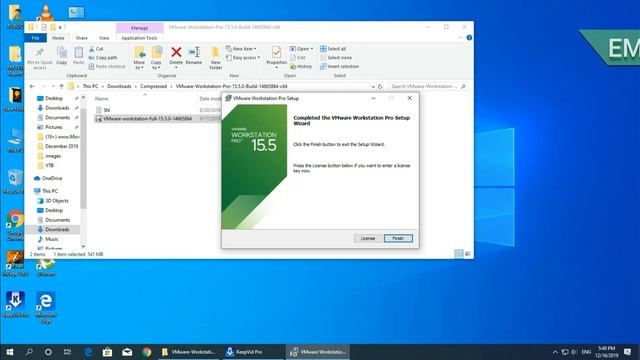This screenshot has width=640, height=360.
Task: Click the Name column header
Action: [102, 99]
